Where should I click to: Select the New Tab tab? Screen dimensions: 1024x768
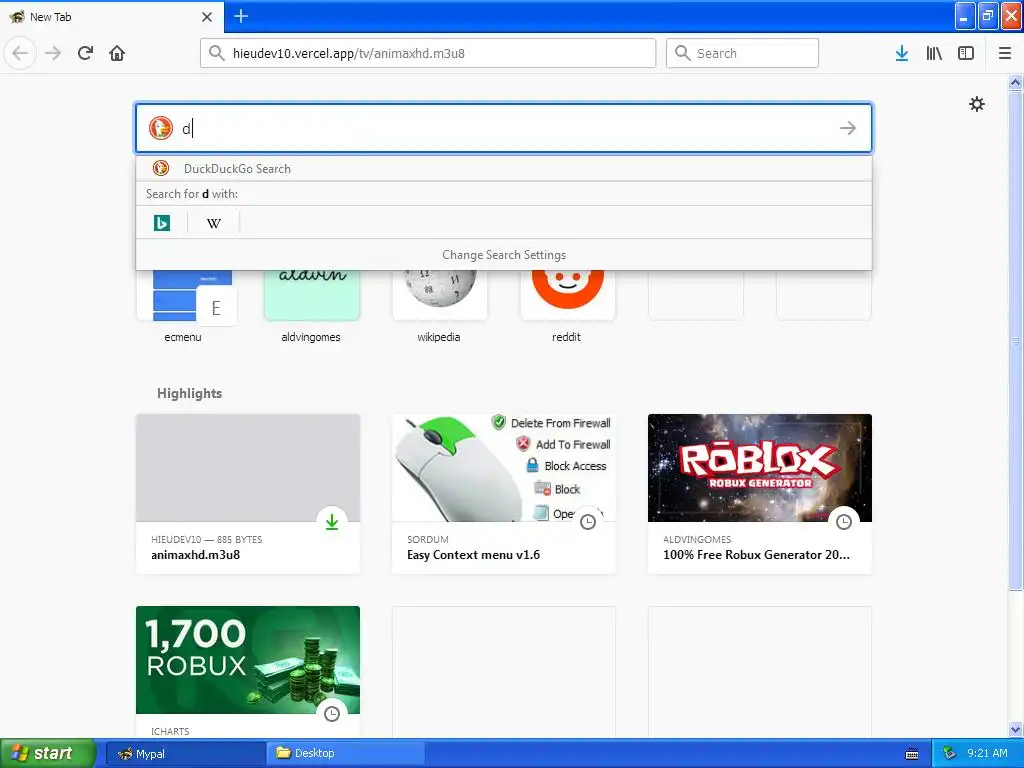pyautogui.click(x=111, y=17)
